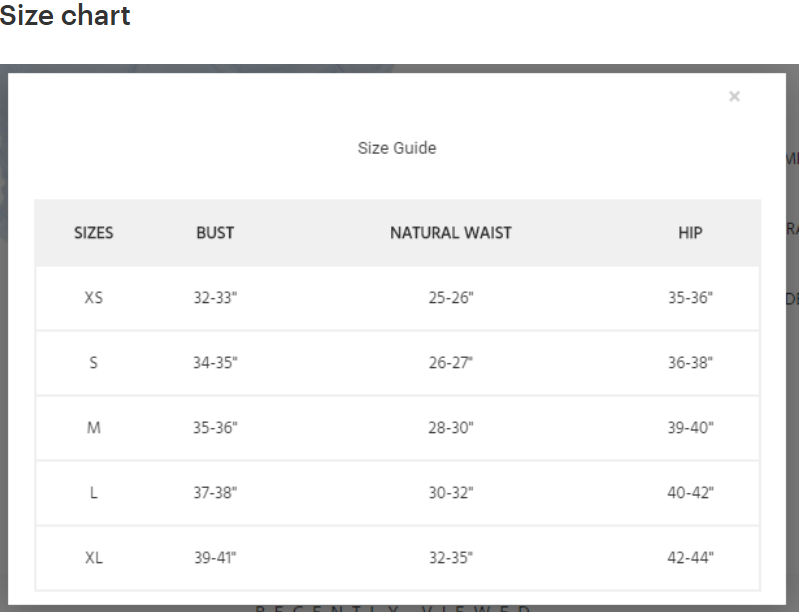Click the S size row label
Viewport: 800px width, 612px height.
(x=93, y=363)
